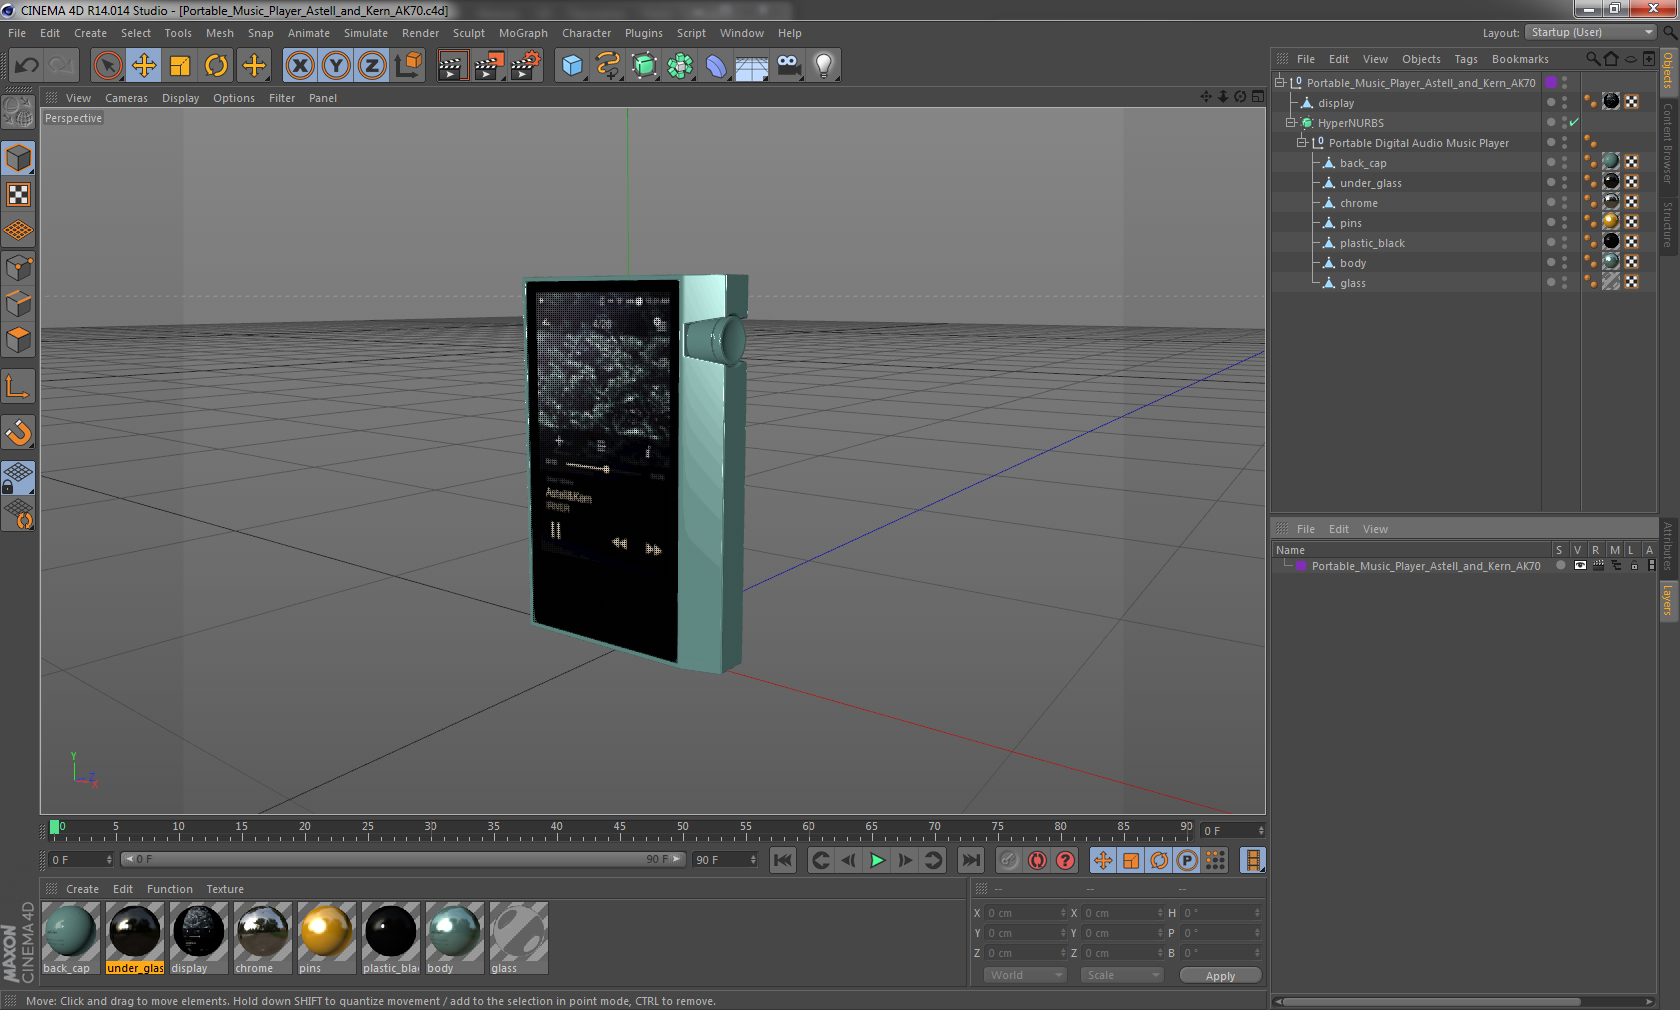Activate the Move tool in top toolbar

(x=144, y=66)
